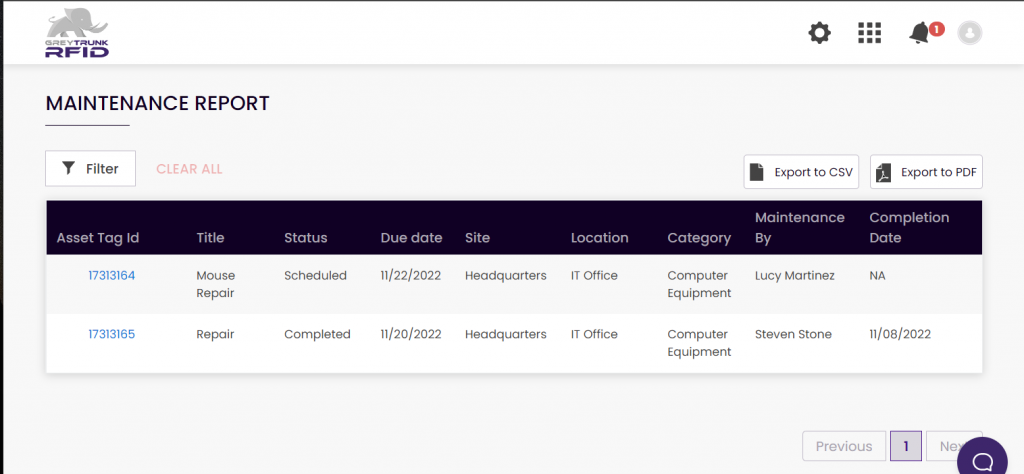Sort by Category column header
This screenshot has height=474, width=1024.
pos(699,238)
